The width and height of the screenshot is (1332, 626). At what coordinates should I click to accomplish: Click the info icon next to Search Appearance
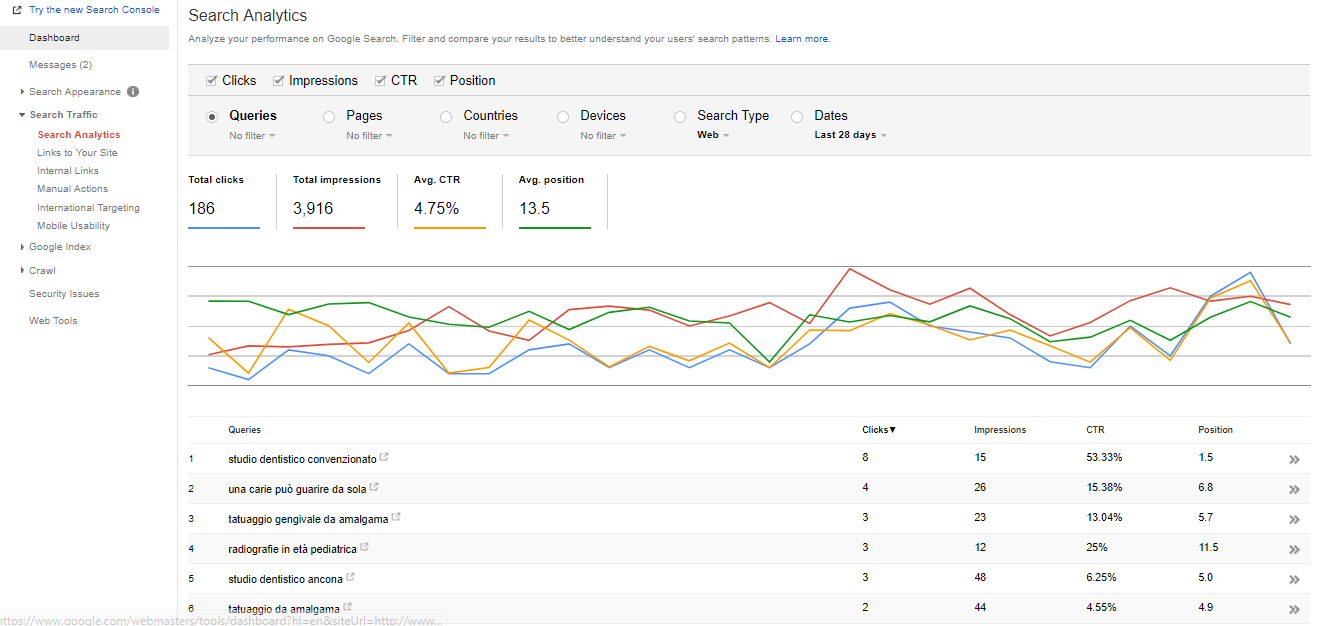tap(133, 92)
